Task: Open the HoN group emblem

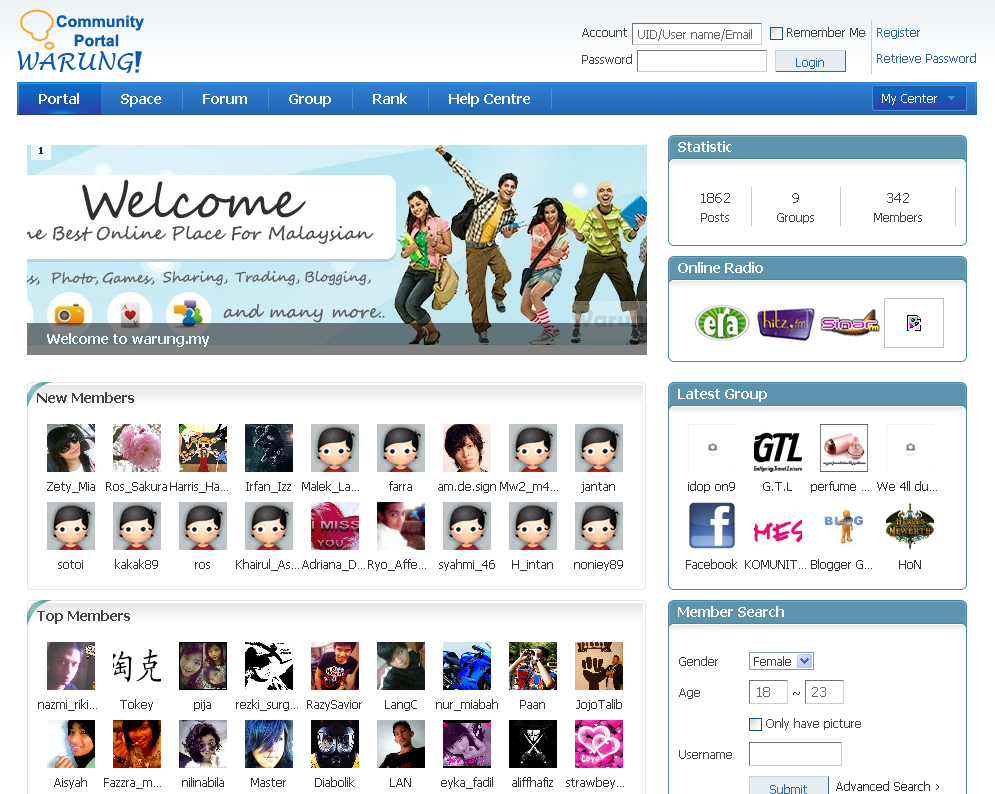Action: tap(909, 526)
